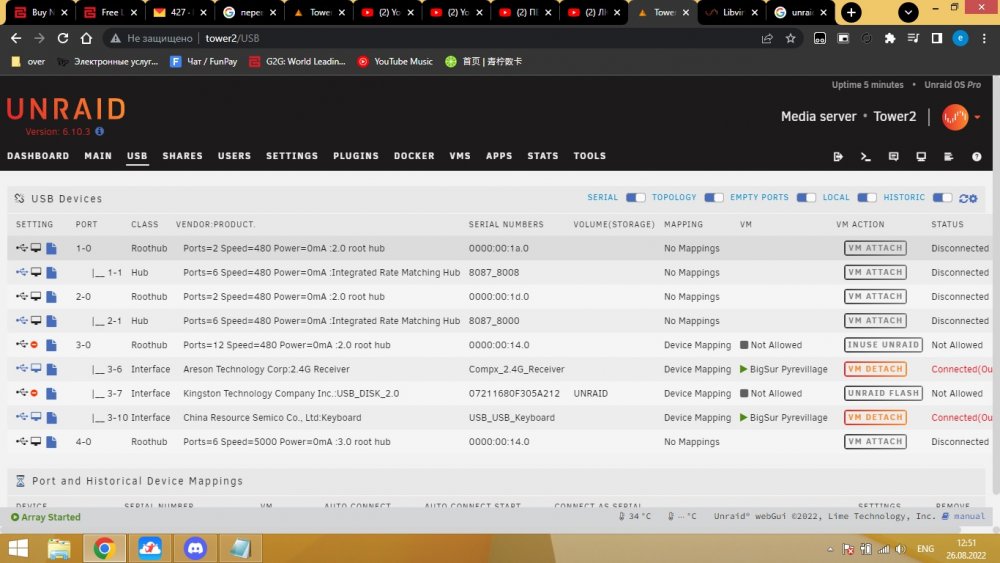This screenshot has height=563, width=1000.
Task: Click the monitor icon in the 4-0 Roothub row
Action: coord(36,442)
